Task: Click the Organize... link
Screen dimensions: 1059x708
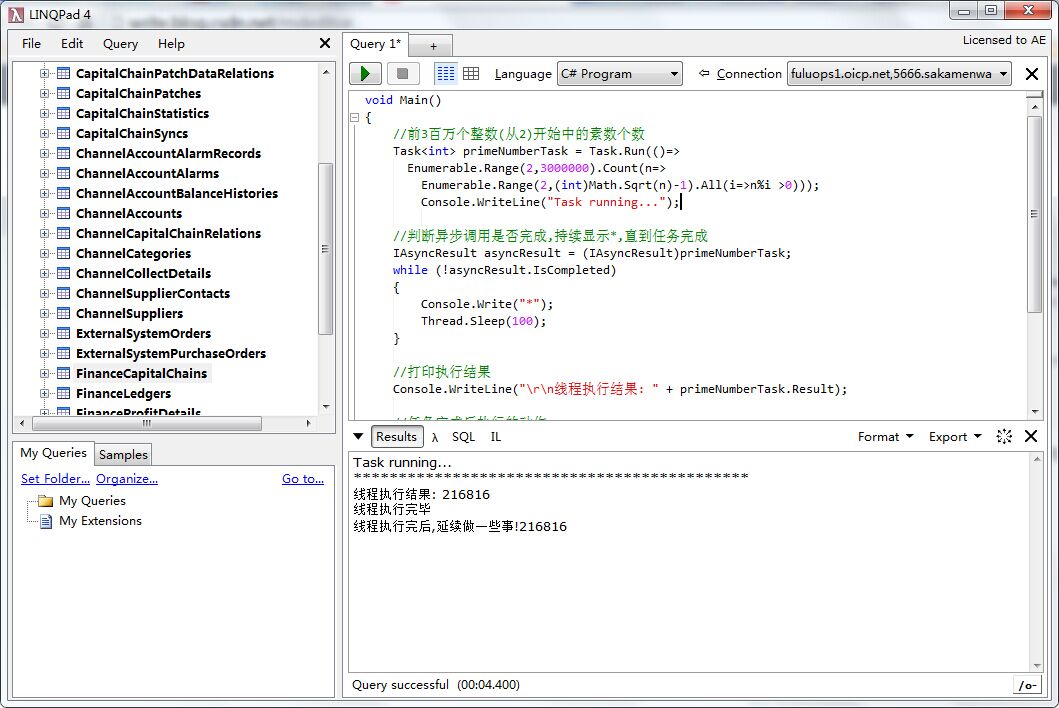Action: (x=127, y=478)
